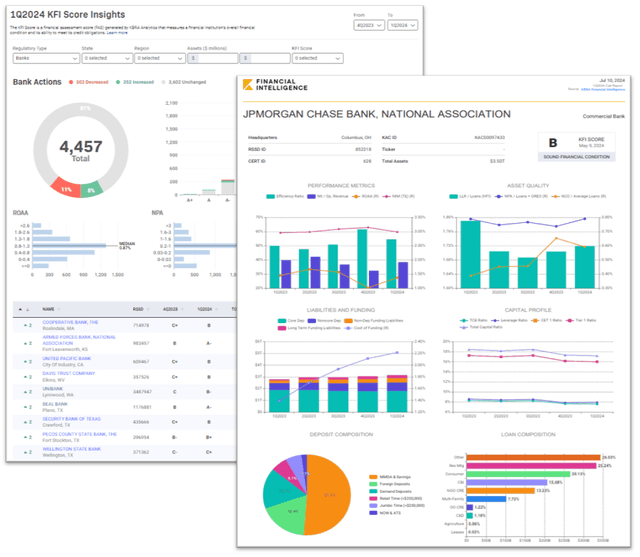
Task: Click the maximum Assets input field
Action: (x=264, y=58)
